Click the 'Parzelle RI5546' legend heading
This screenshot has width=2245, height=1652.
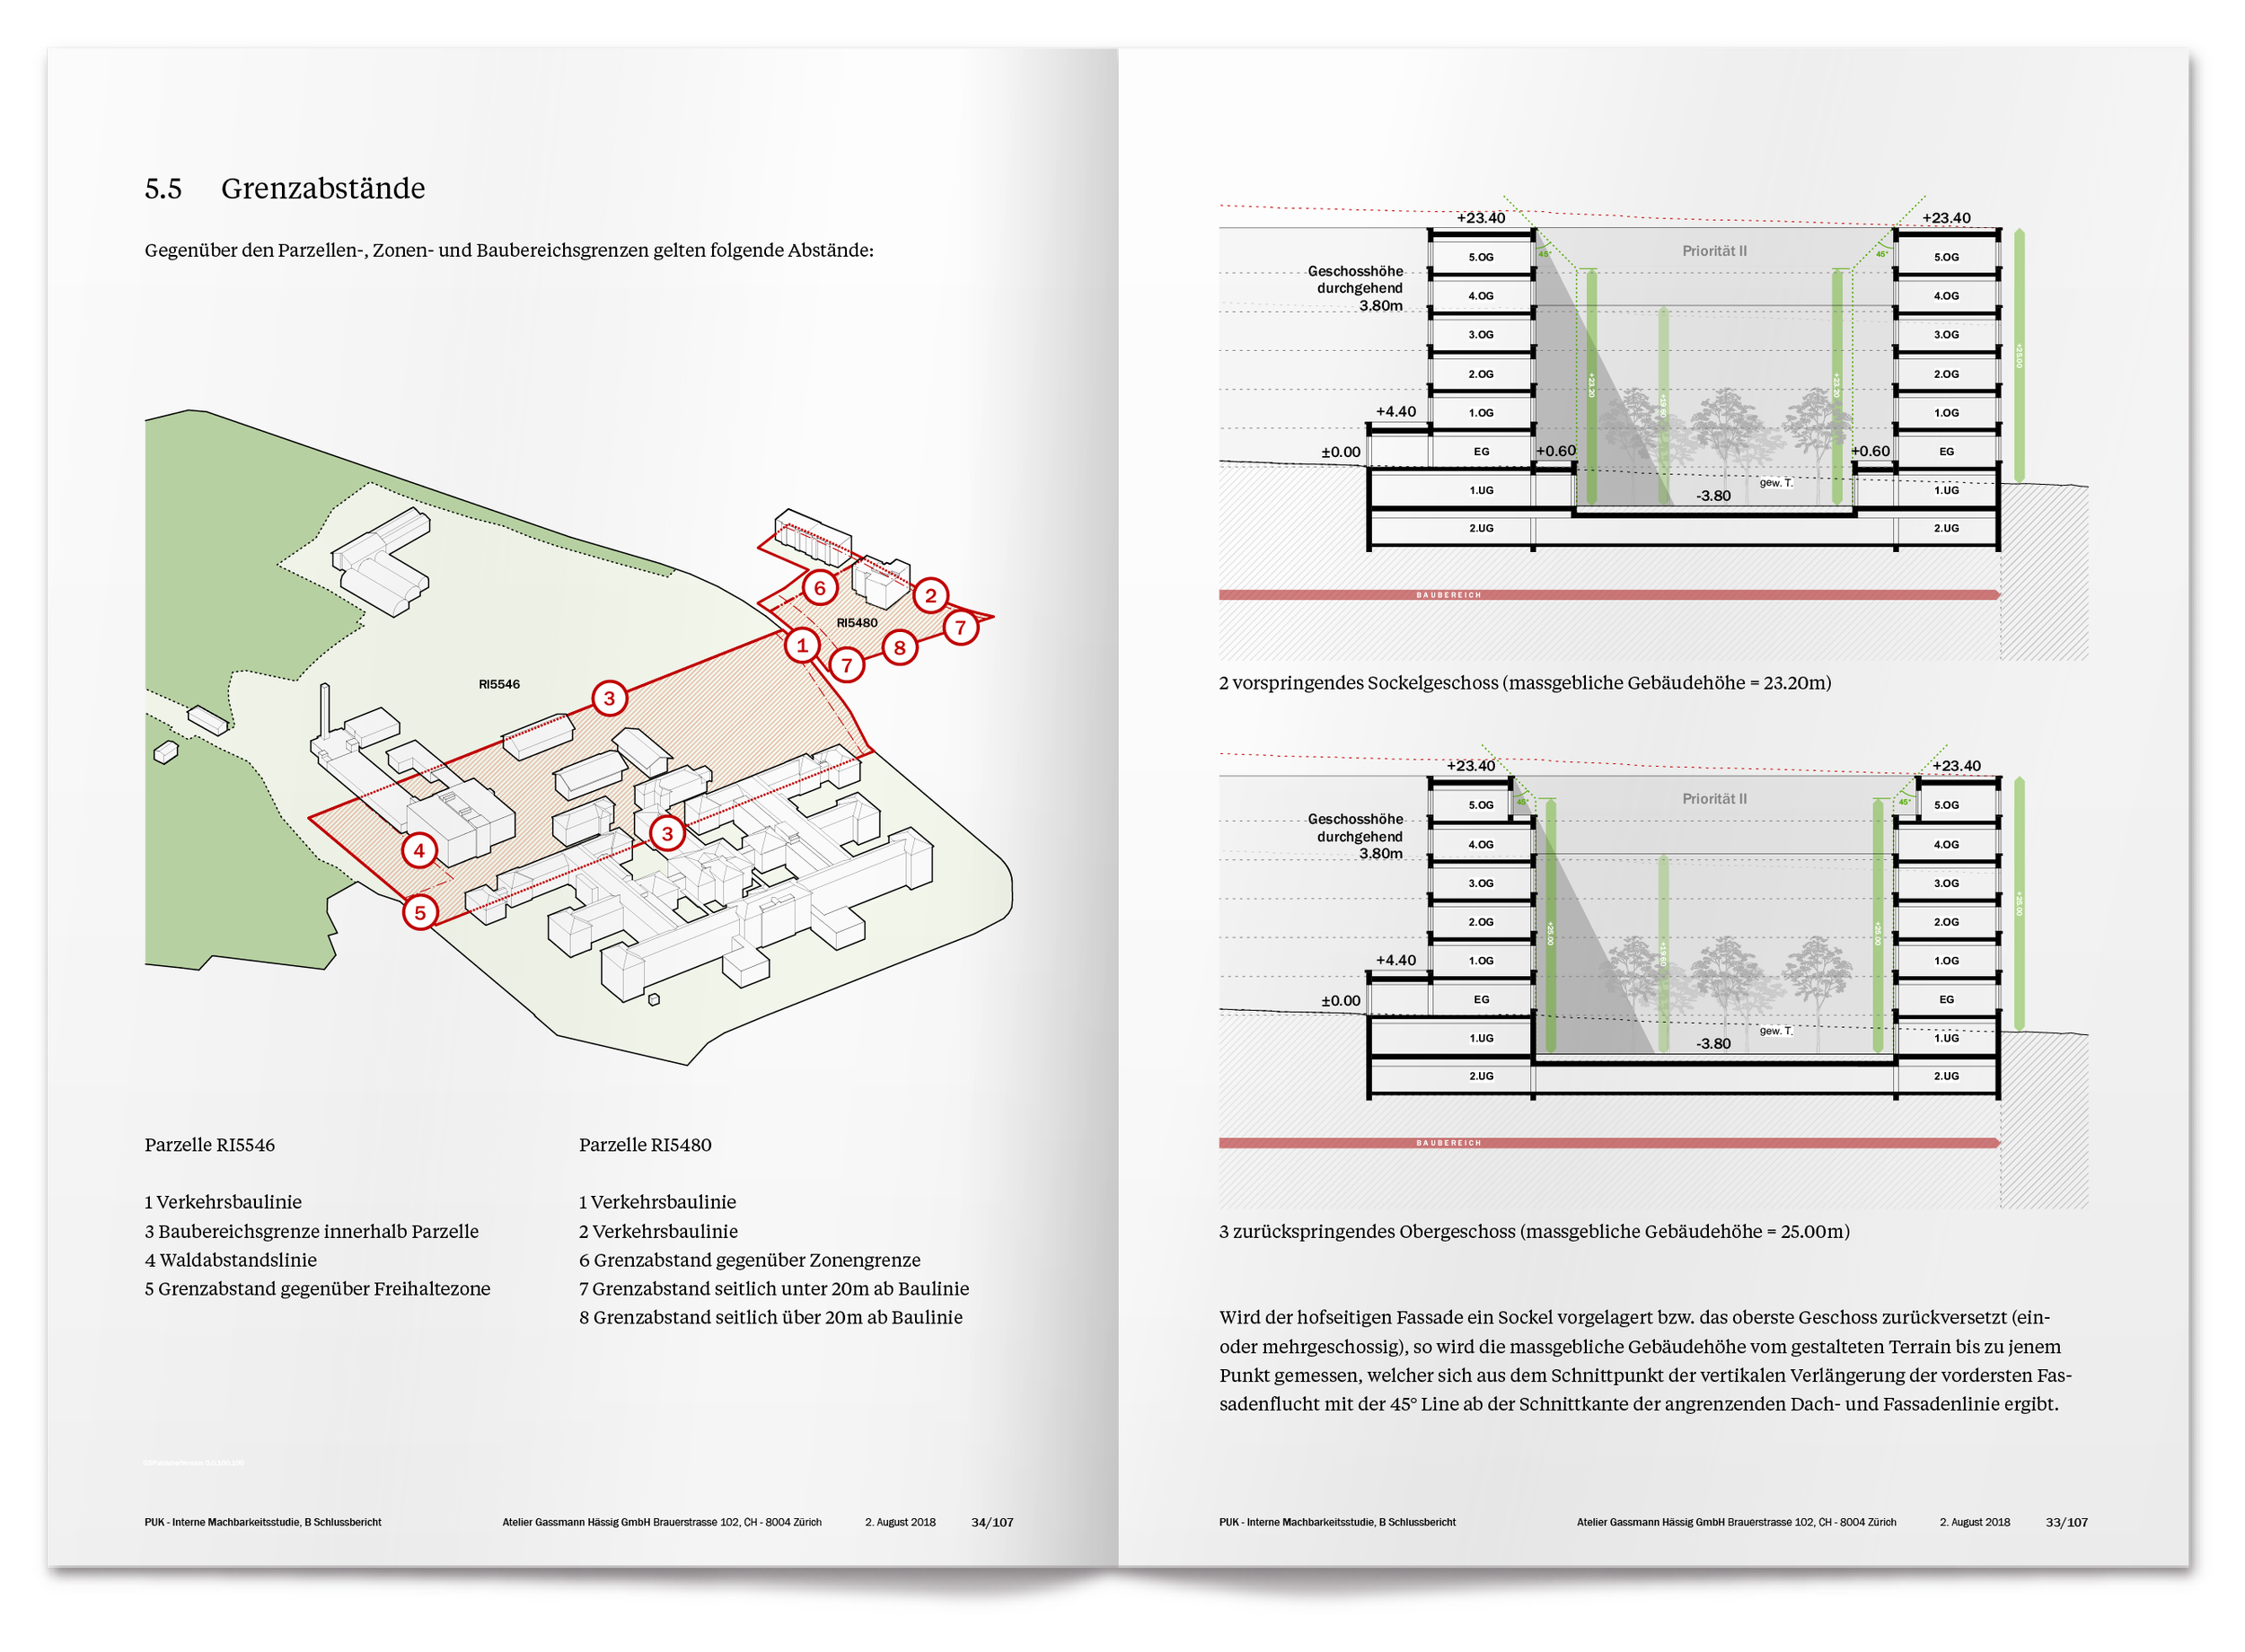(x=209, y=1145)
